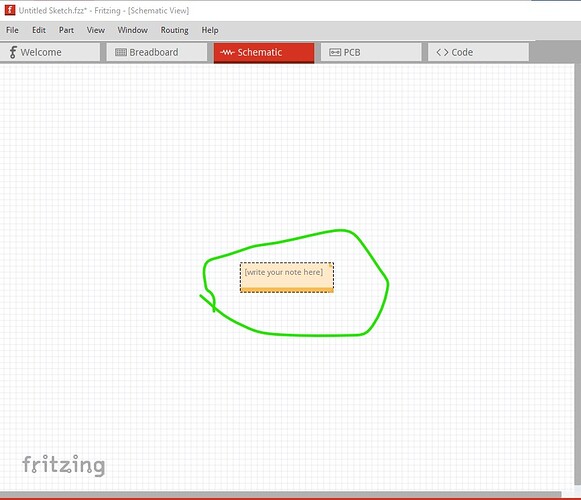581x500 pixels.
Task: Click the fritzing logo watermark on canvas
Action: click(x=64, y=465)
